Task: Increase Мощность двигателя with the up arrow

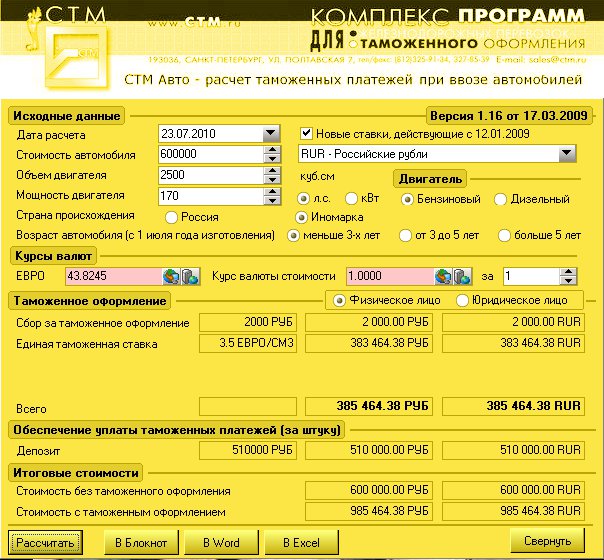Action: pos(272,191)
